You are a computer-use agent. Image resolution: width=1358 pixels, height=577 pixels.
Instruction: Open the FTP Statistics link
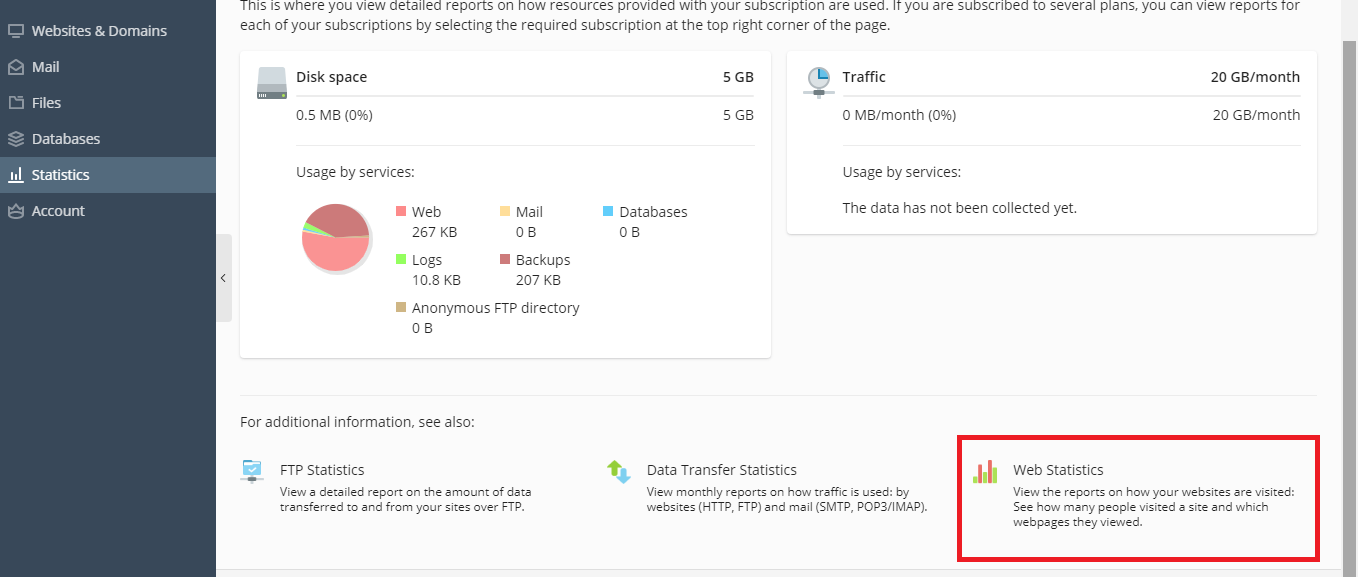322,470
